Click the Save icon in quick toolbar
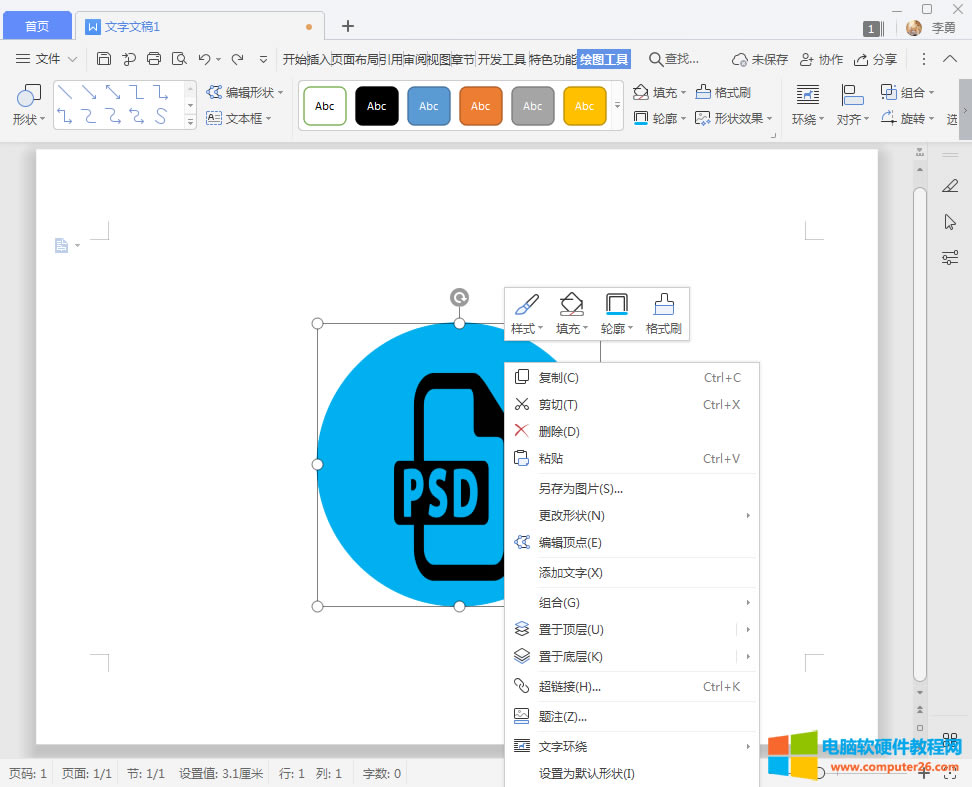 point(104,59)
